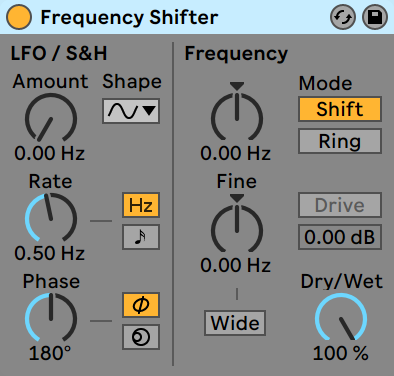Select Hz rate mode button
This screenshot has height=376, width=394.
coord(141,205)
